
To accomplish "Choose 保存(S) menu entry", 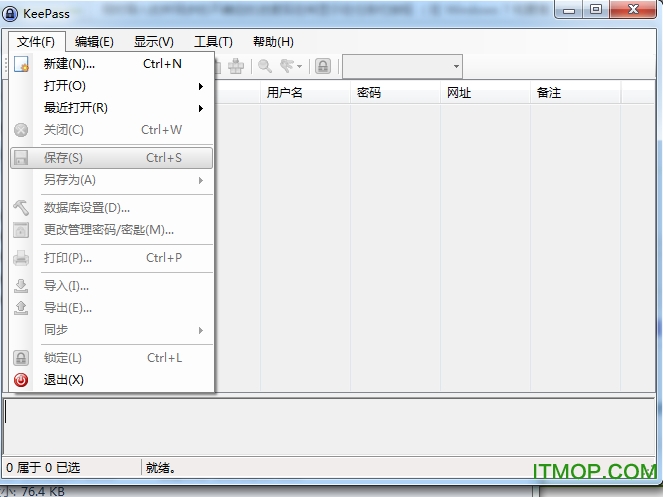I will (112, 158).
